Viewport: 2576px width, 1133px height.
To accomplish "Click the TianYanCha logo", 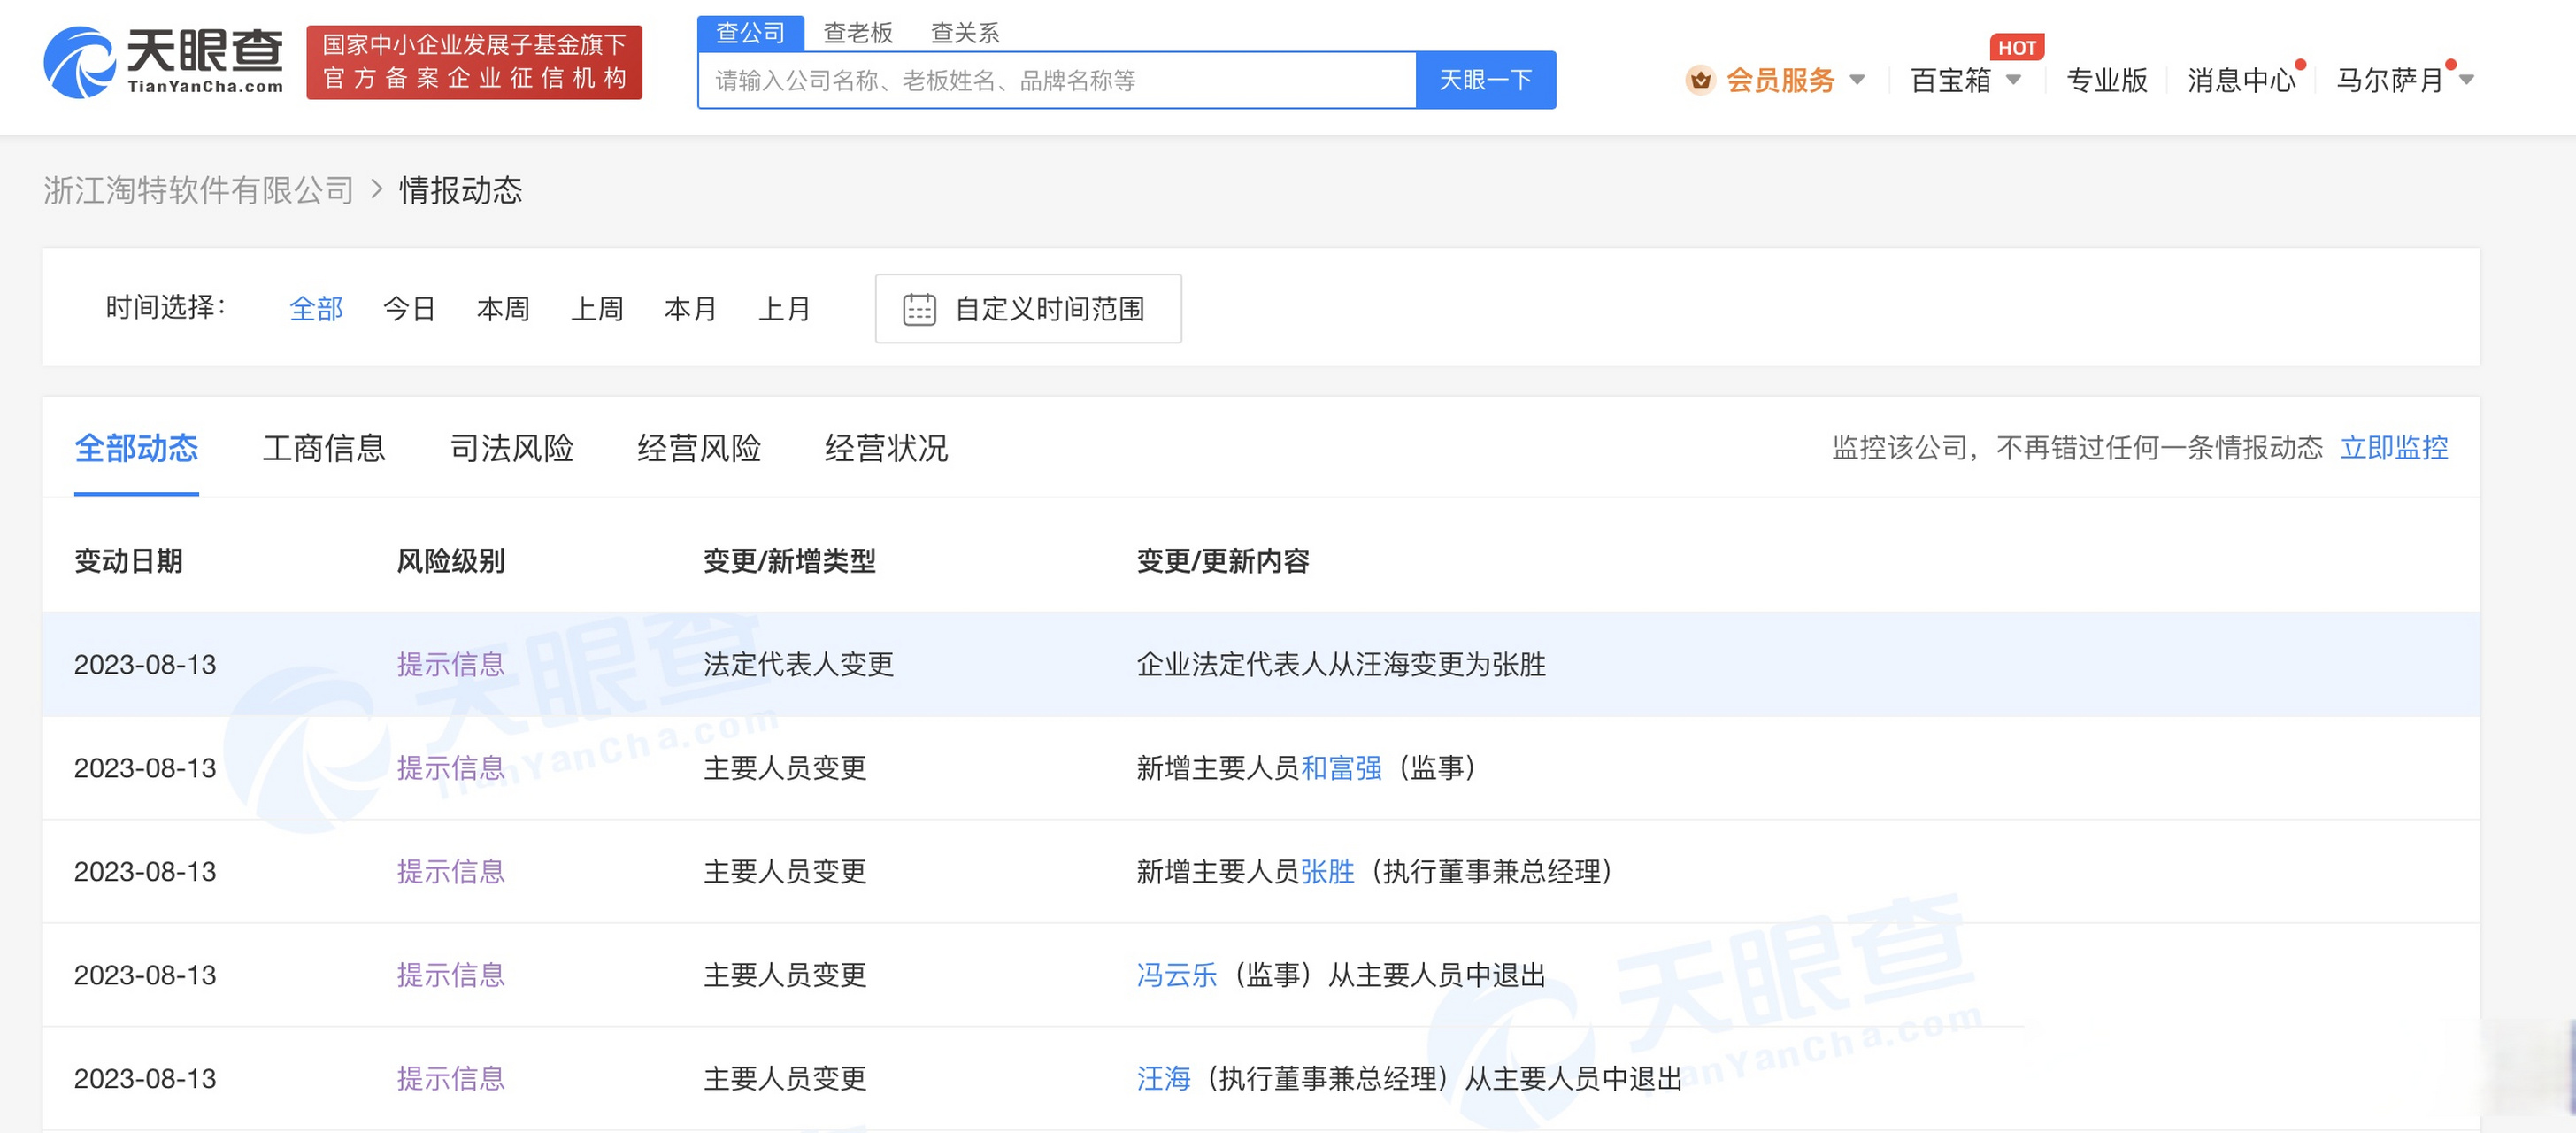I will [x=163, y=61].
